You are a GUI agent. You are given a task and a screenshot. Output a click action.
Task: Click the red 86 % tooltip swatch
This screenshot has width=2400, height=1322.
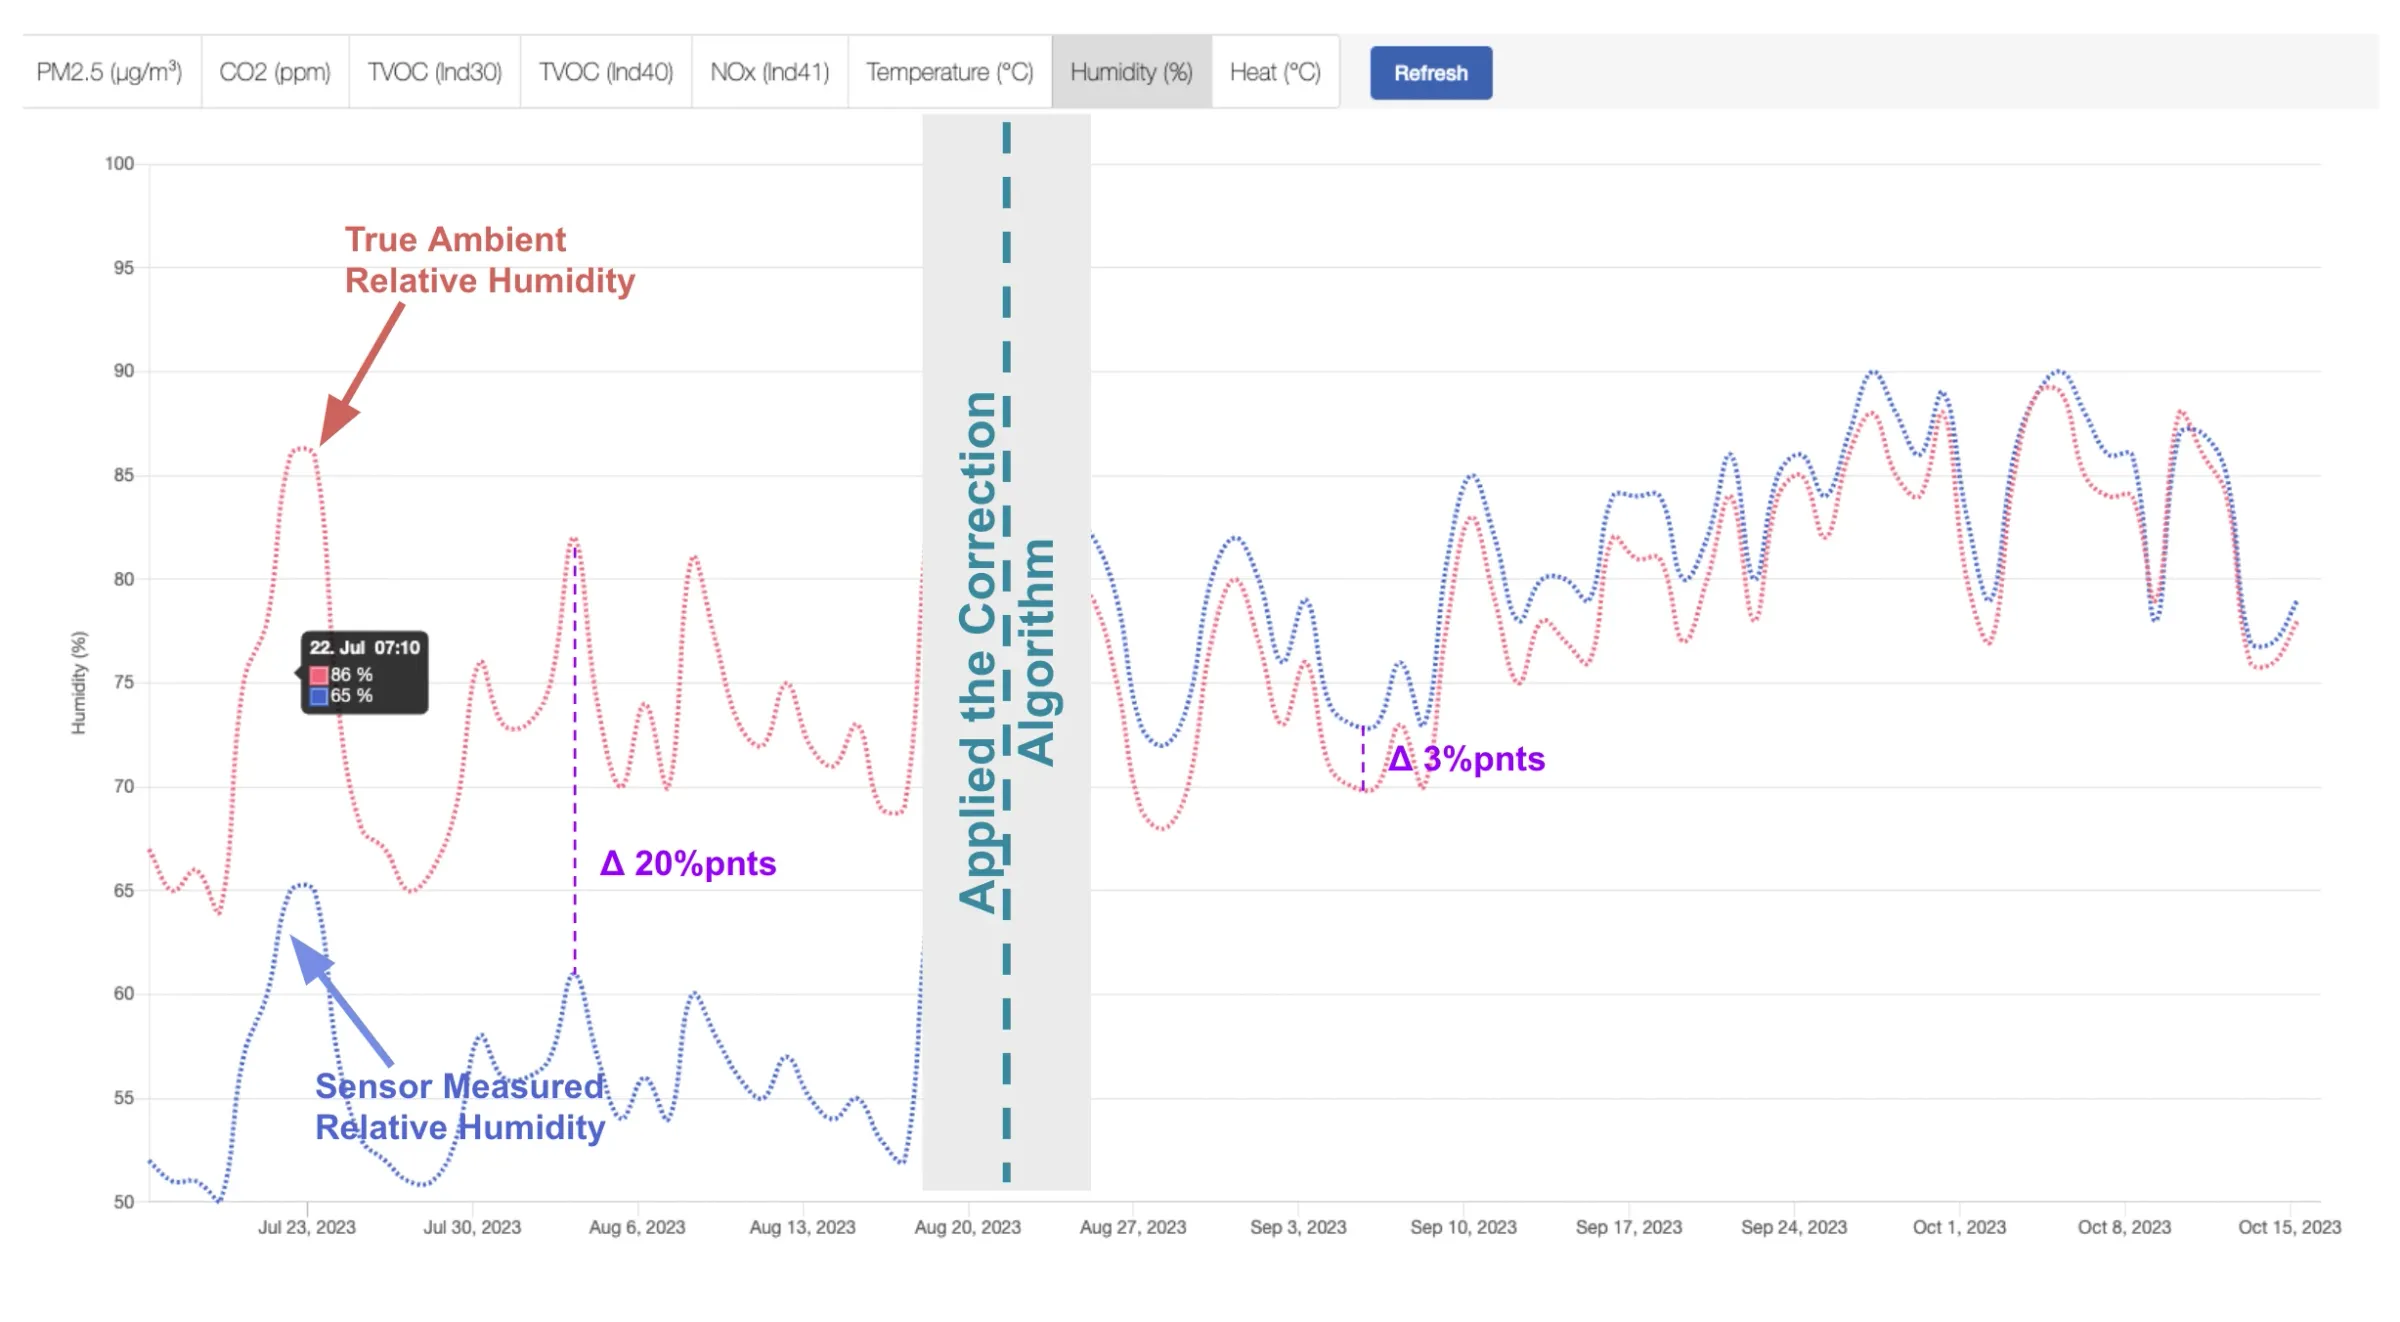click(319, 675)
